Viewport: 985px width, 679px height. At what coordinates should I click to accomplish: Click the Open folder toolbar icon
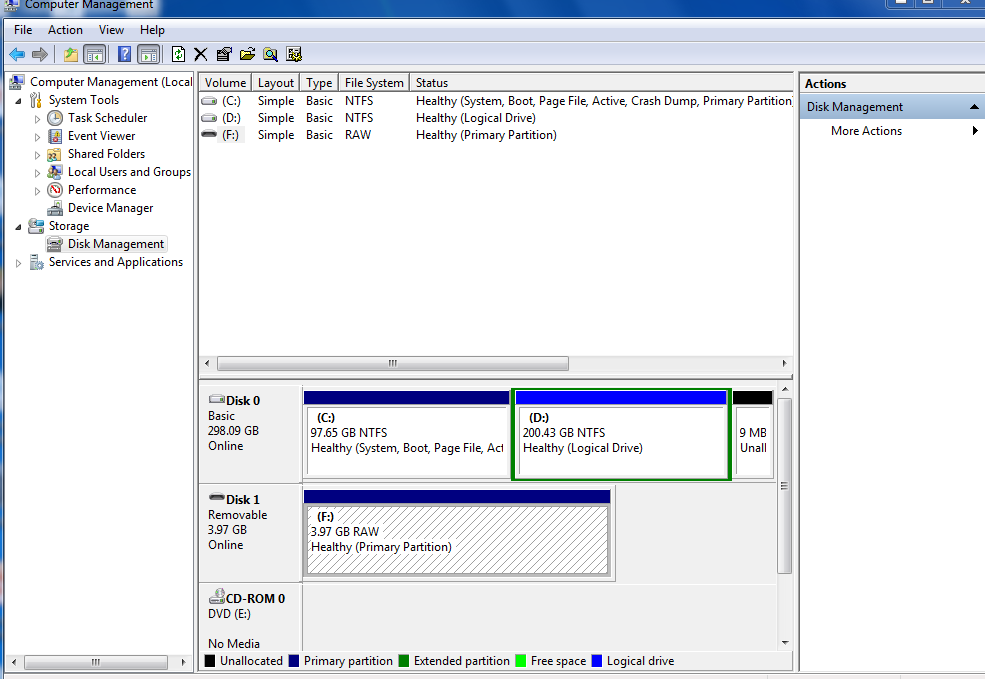coord(248,55)
